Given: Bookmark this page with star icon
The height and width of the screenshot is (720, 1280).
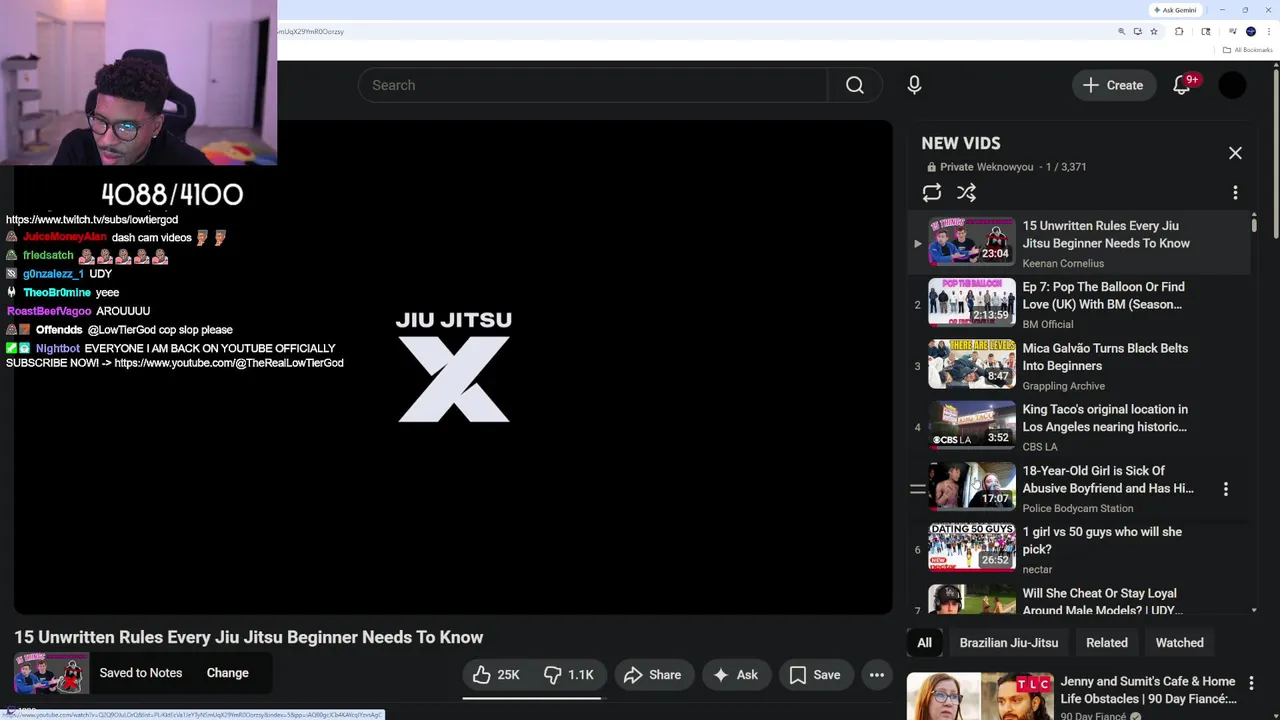Looking at the screenshot, I should click(x=1154, y=31).
